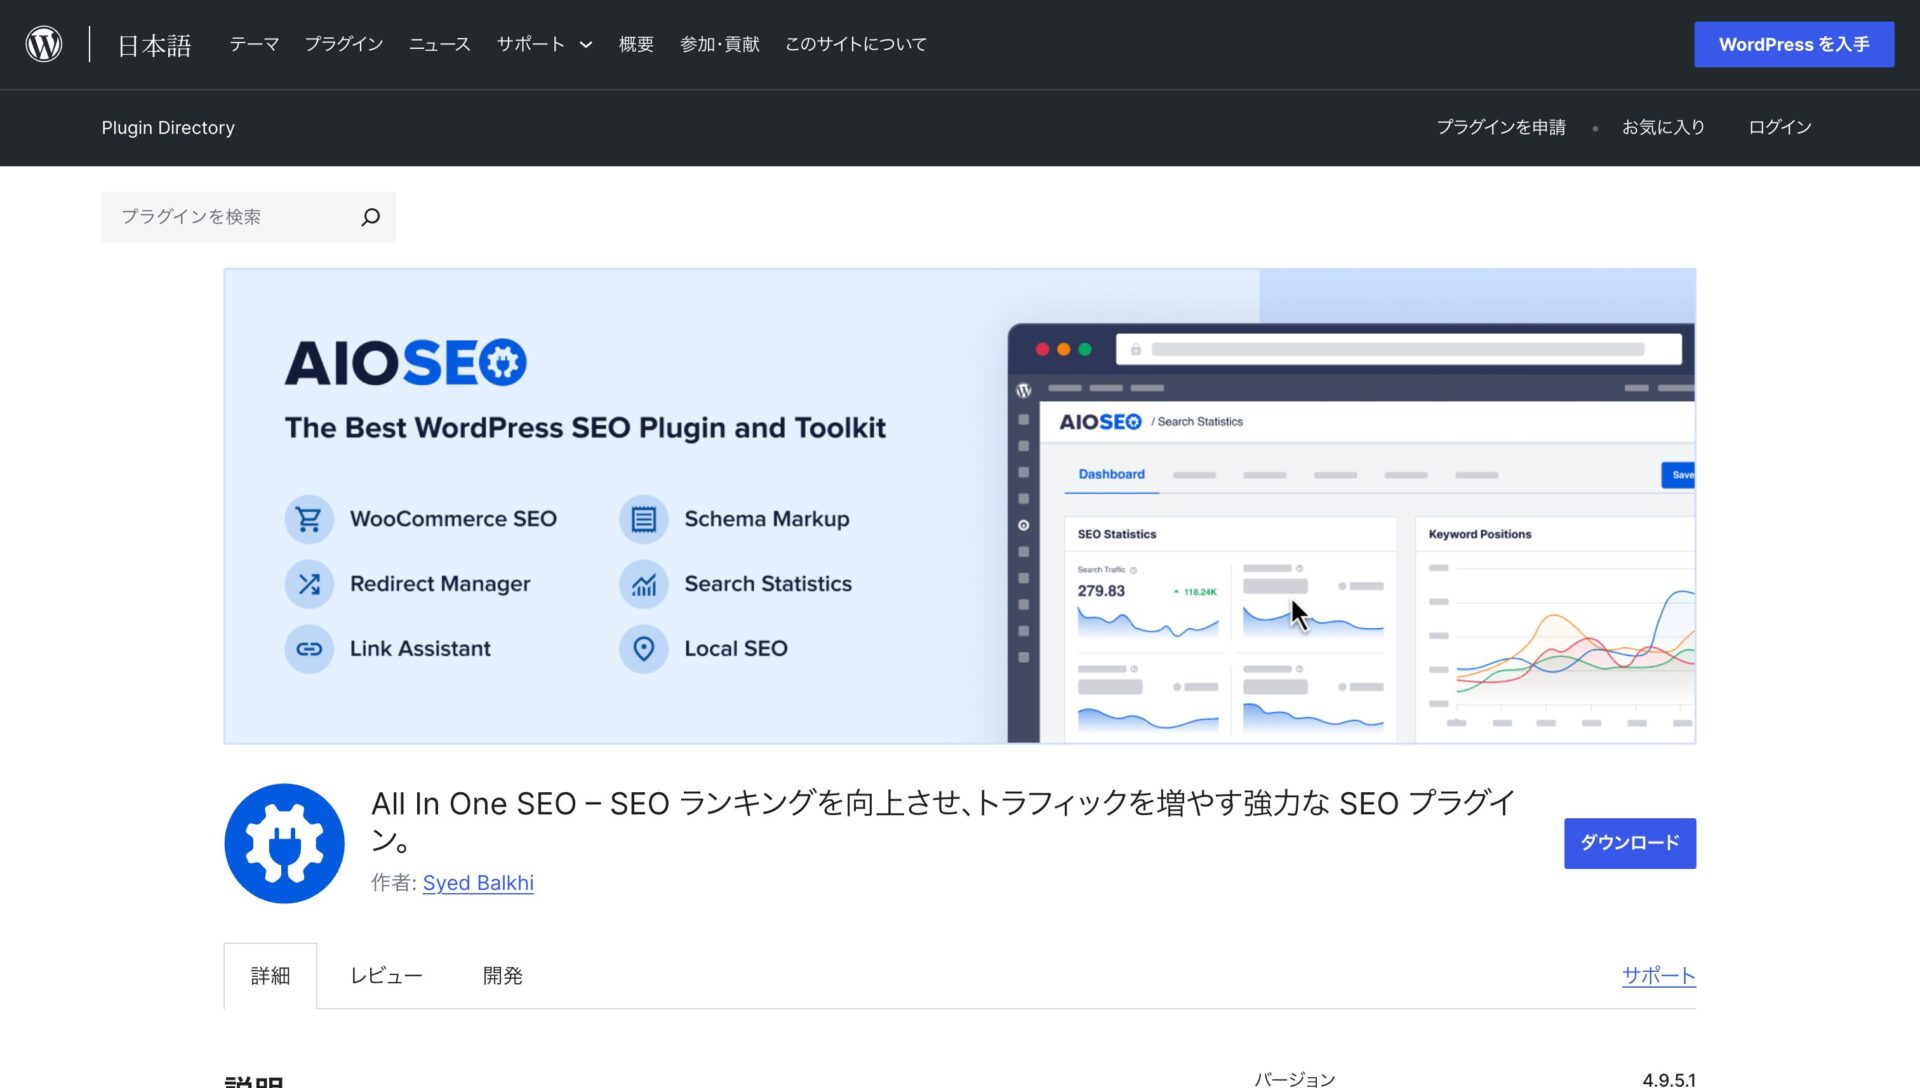
Task: Click the WordPress を入手 button
Action: point(1793,44)
